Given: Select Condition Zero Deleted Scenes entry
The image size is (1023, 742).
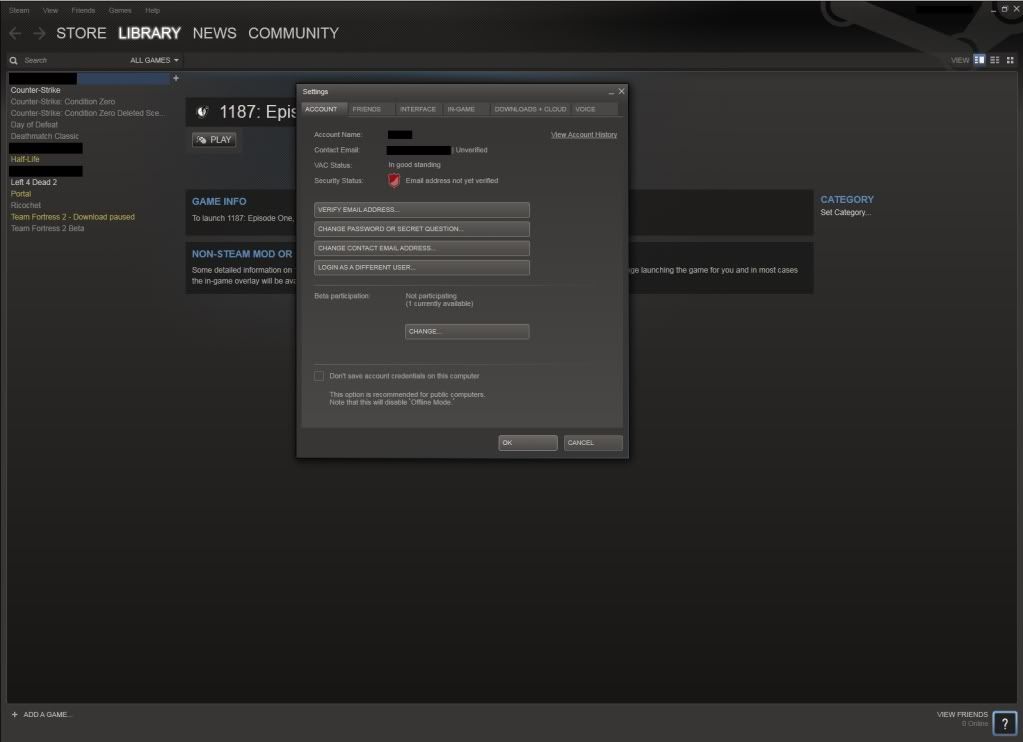Looking at the screenshot, I should click(x=87, y=113).
